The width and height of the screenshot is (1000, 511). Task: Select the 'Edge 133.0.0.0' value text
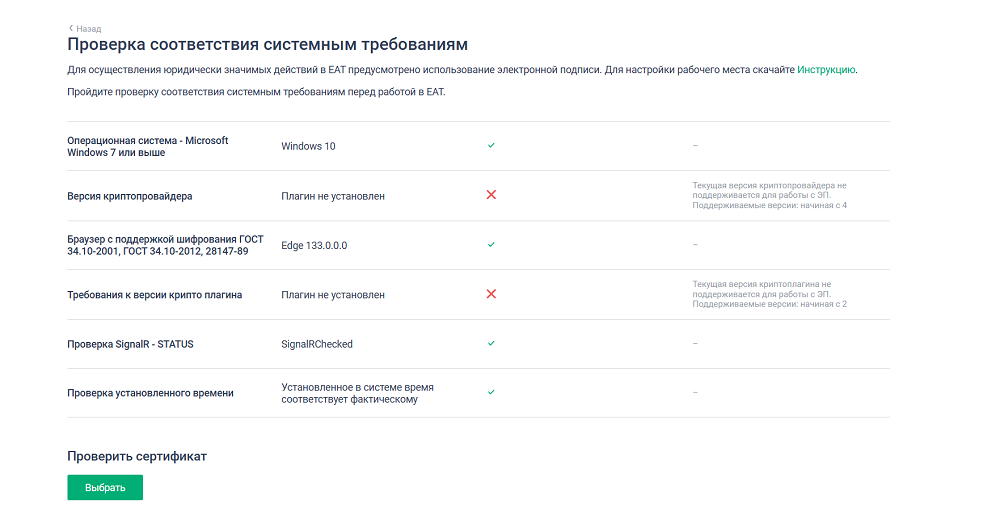314,246
